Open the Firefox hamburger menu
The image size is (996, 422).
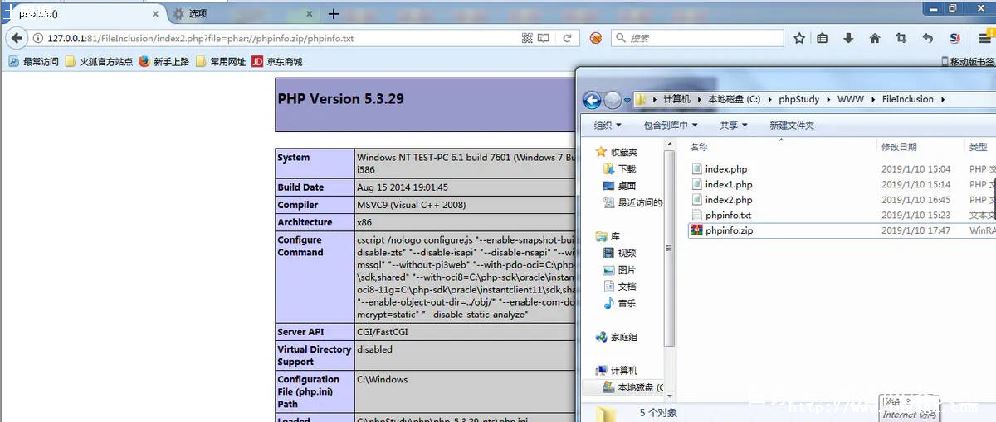tap(984, 38)
